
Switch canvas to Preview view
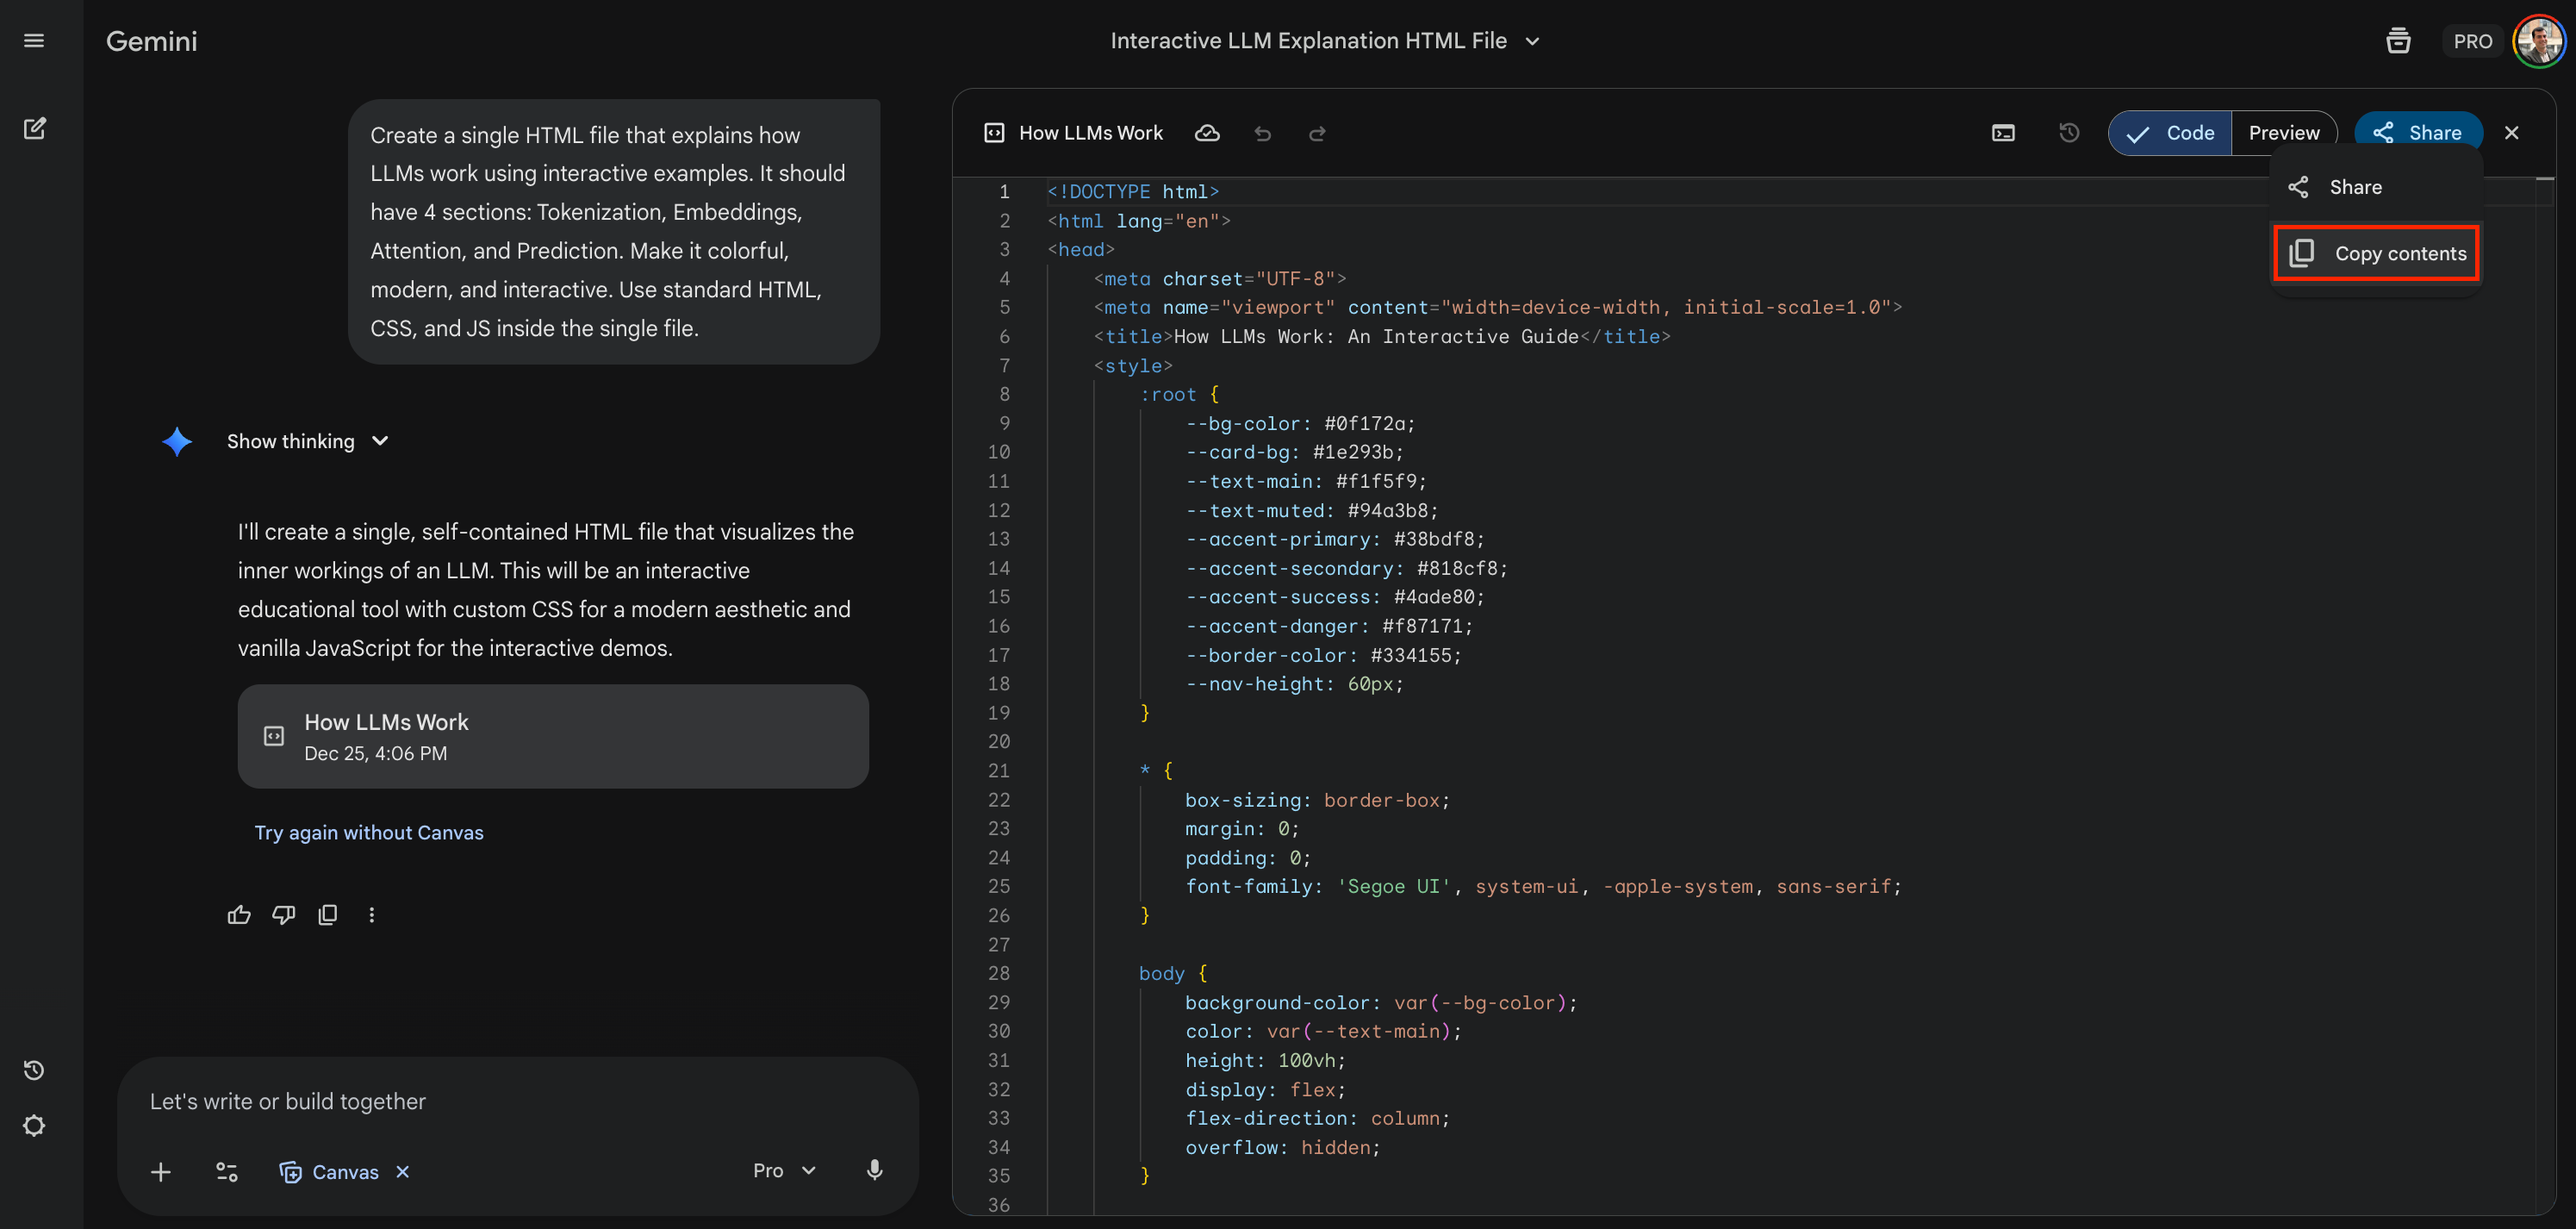(2283, 133)
